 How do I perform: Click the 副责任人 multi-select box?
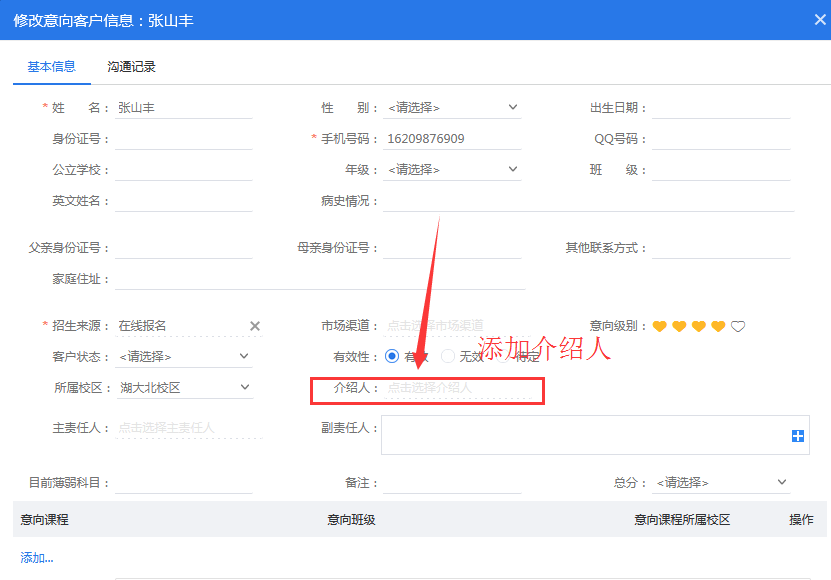(x=595, y=435)
